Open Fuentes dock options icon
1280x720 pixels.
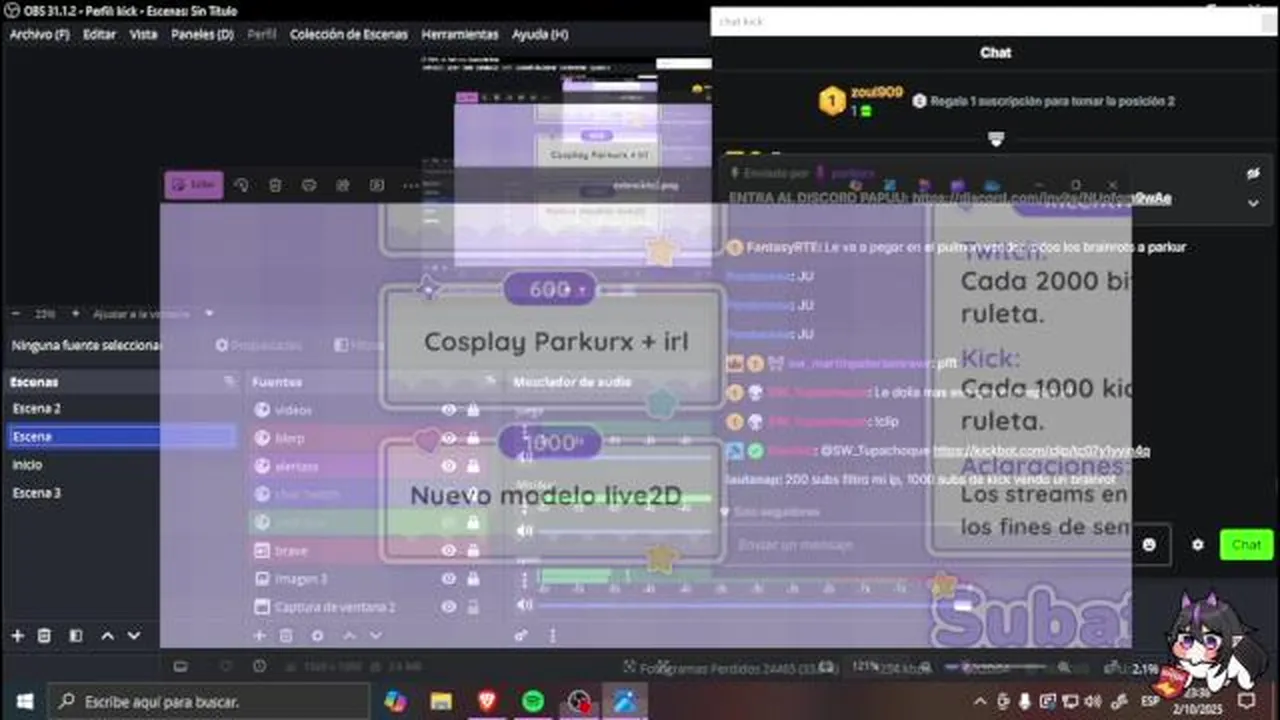point(490,381)
